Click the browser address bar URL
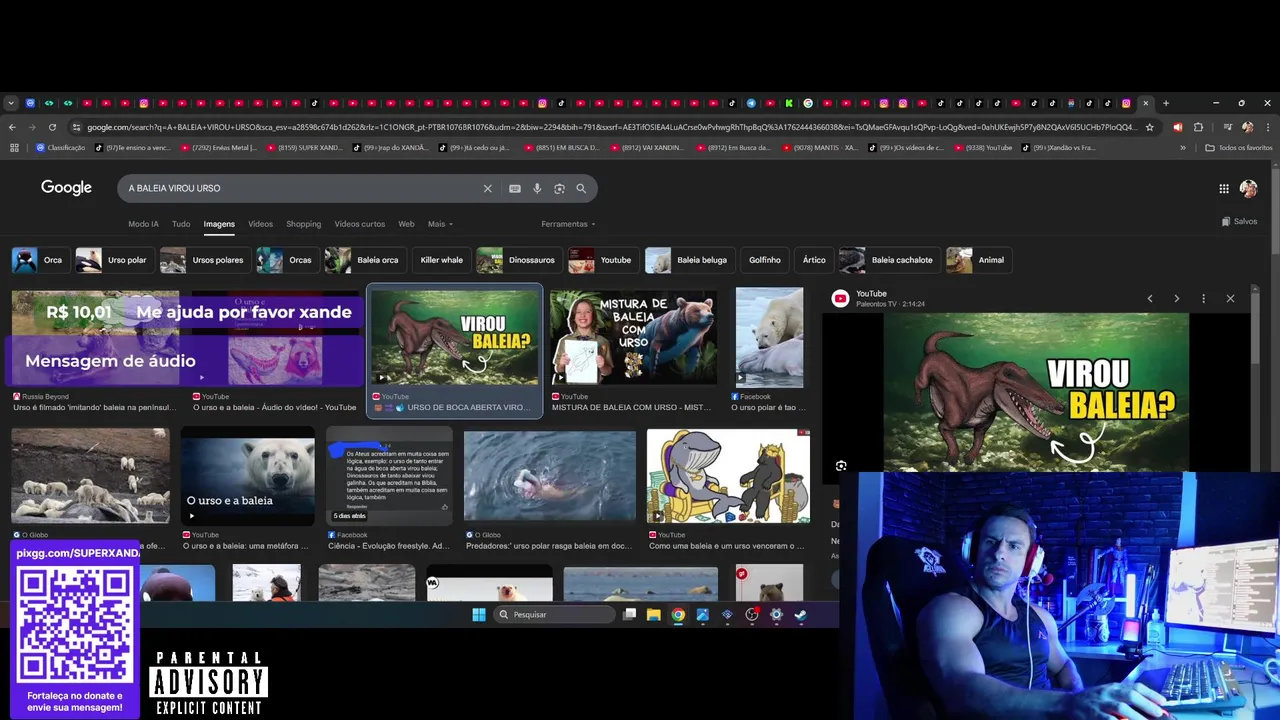The height and width of the screenshot is (720, 1280). (x=611, y=127)
